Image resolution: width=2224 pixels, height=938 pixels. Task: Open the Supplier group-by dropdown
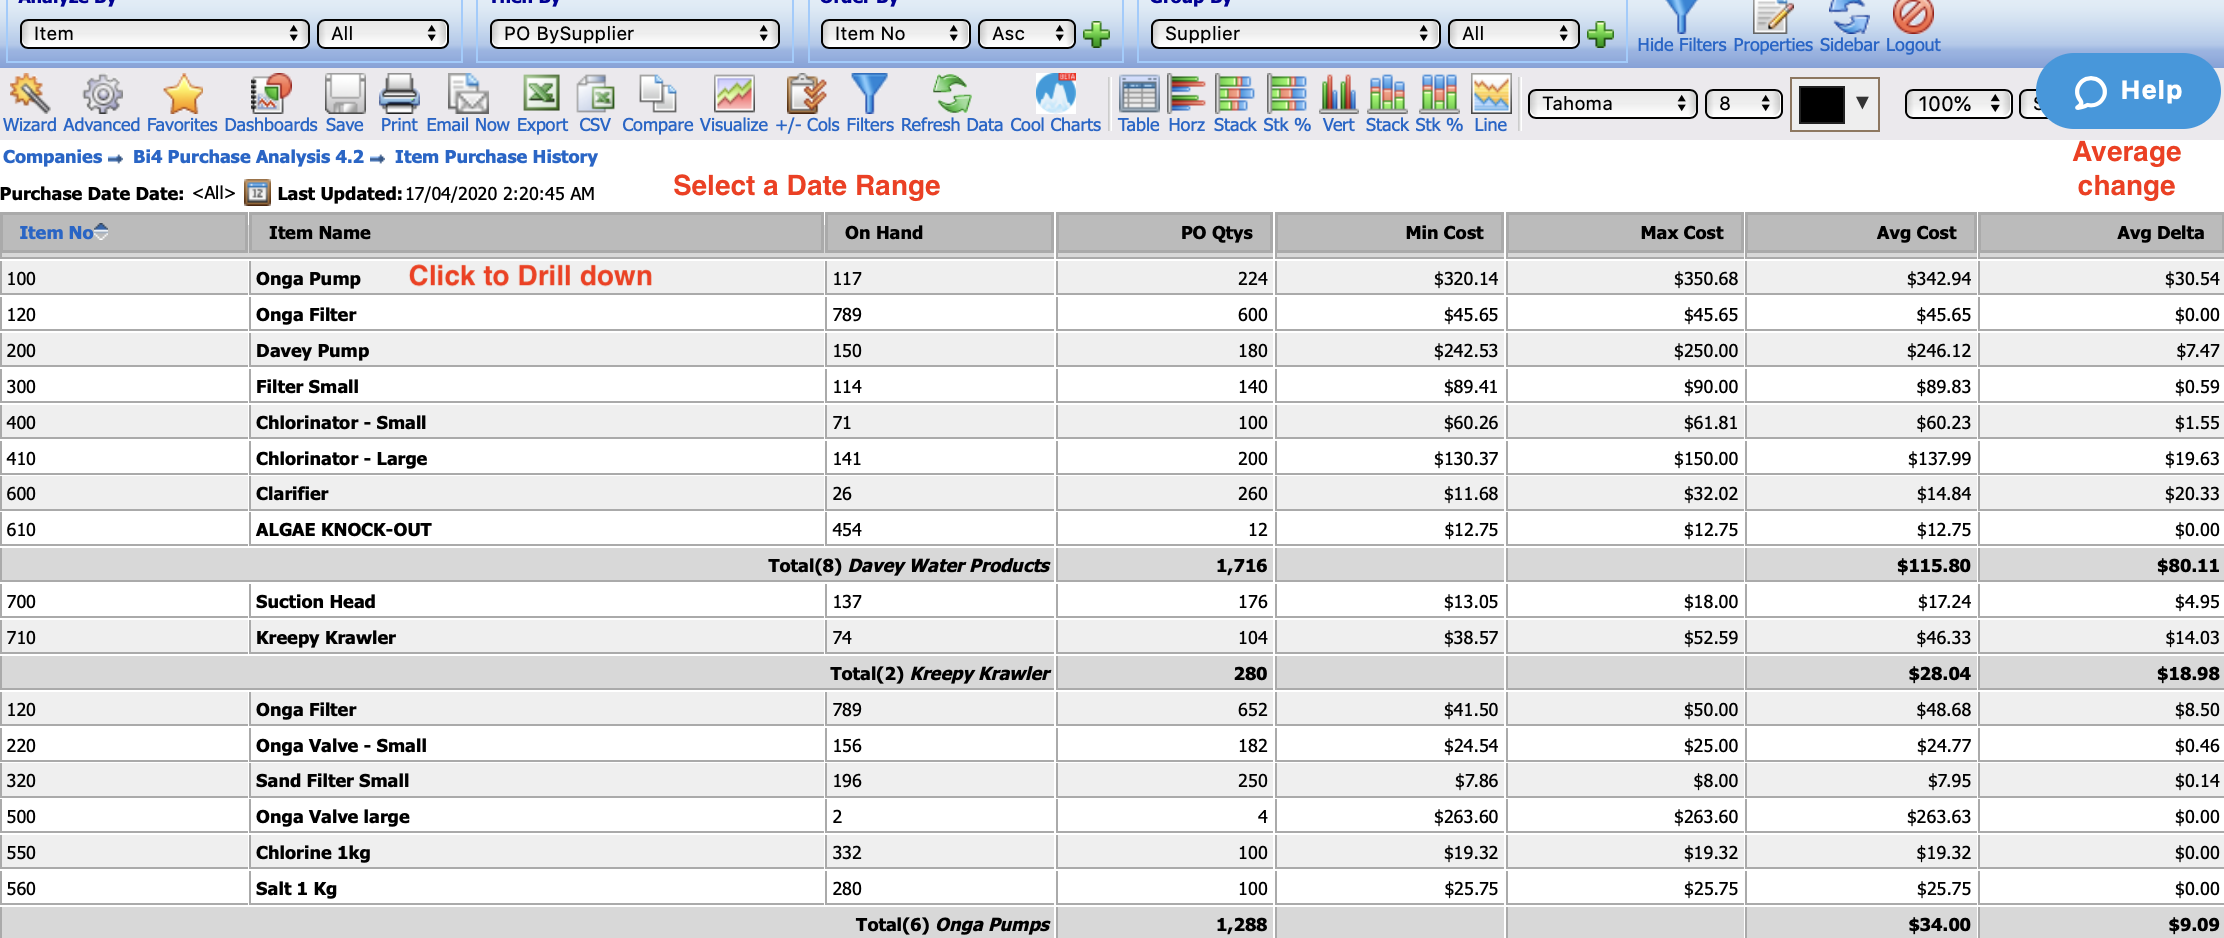[x=1296, y=34]
